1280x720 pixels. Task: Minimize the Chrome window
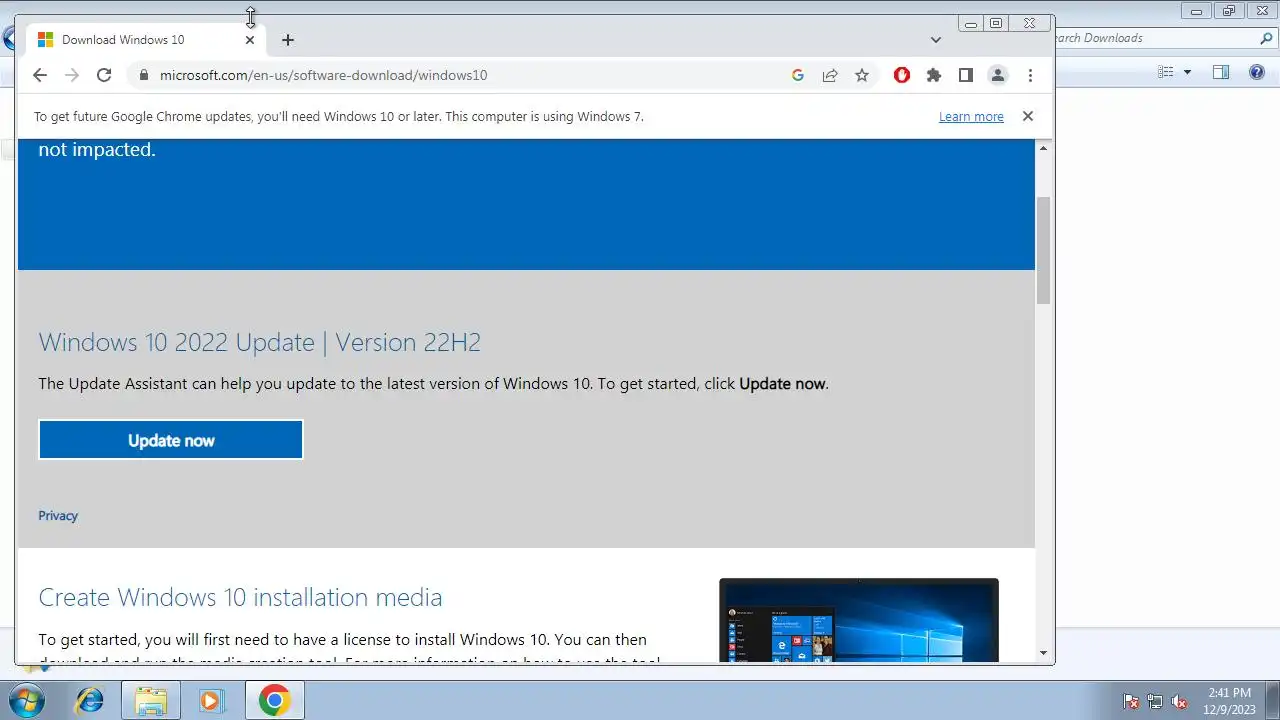pyautogui.click(x=970, y=23)
